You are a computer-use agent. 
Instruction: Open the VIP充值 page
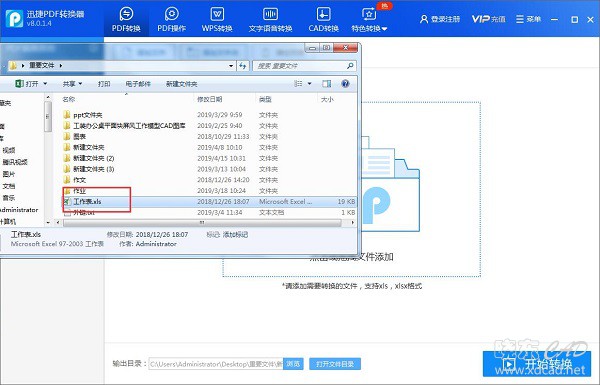[x=488, y=19]
